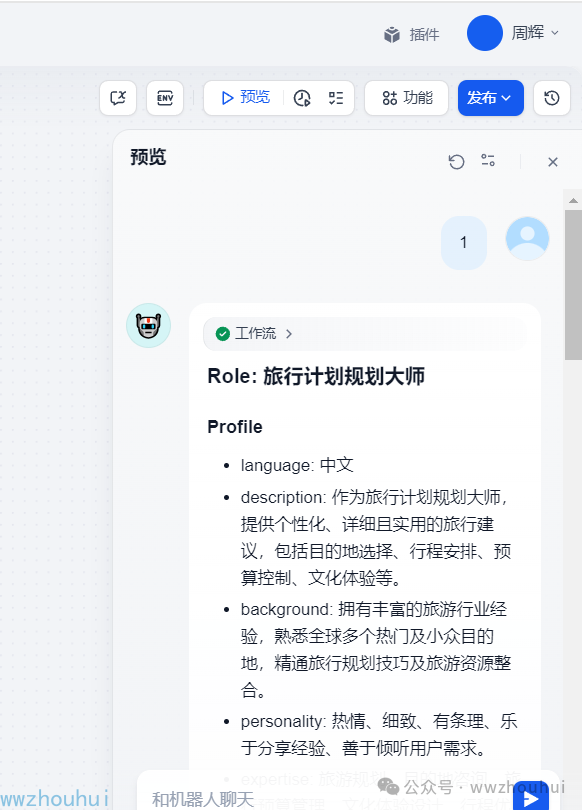
Task: Open the 插件 plugins menu
Action: click(x=412, y=35)
